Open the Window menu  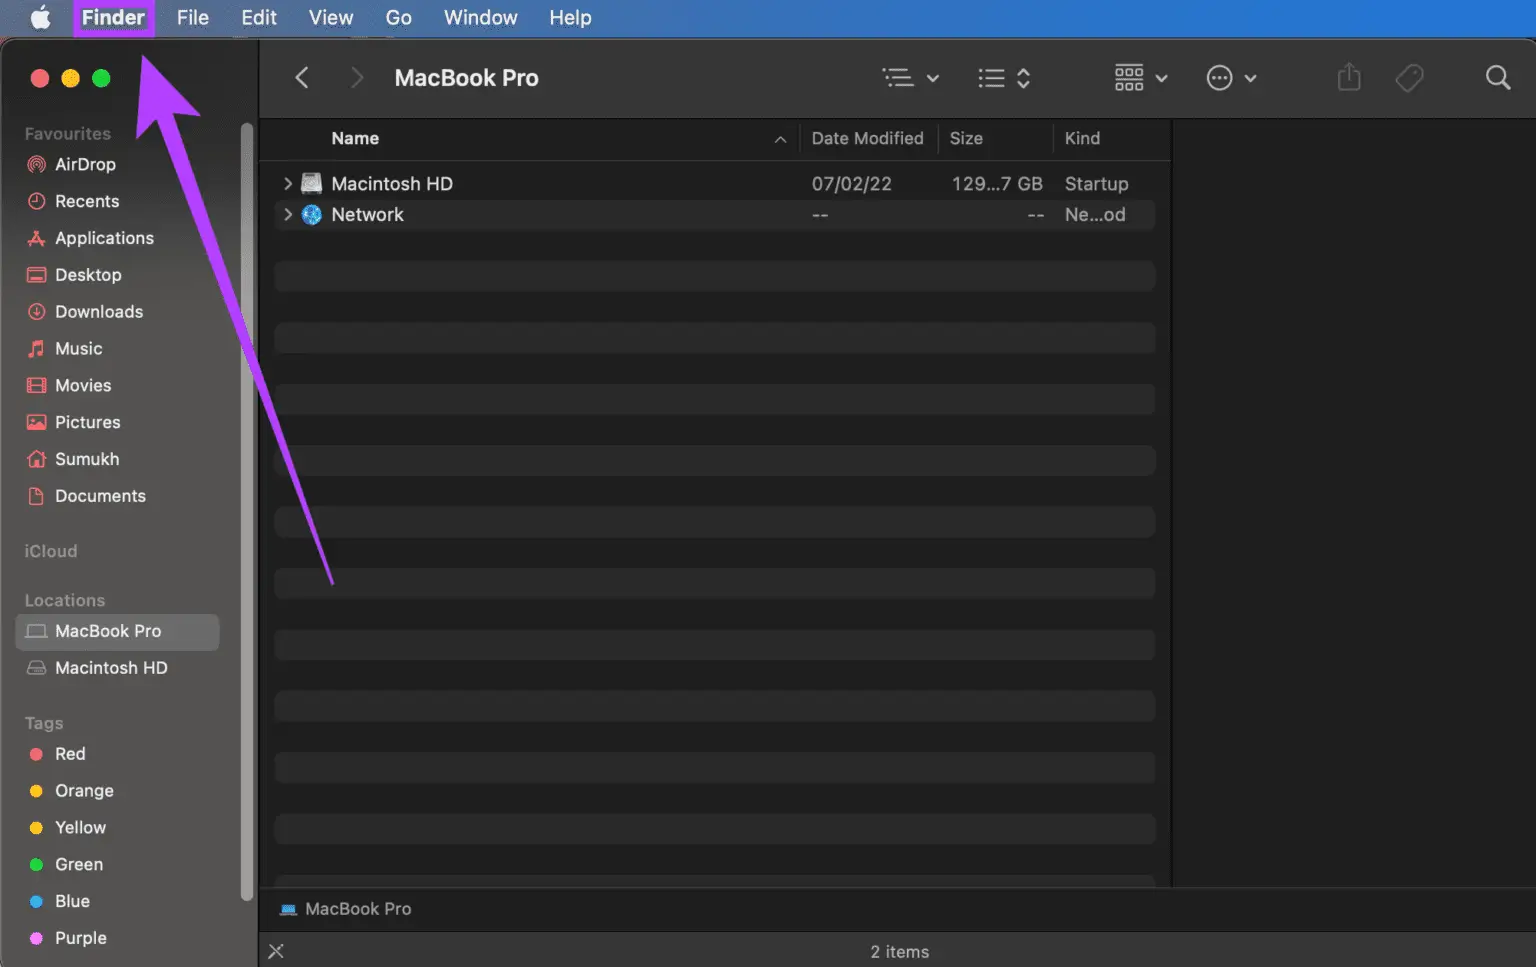[x=481, y=17]
